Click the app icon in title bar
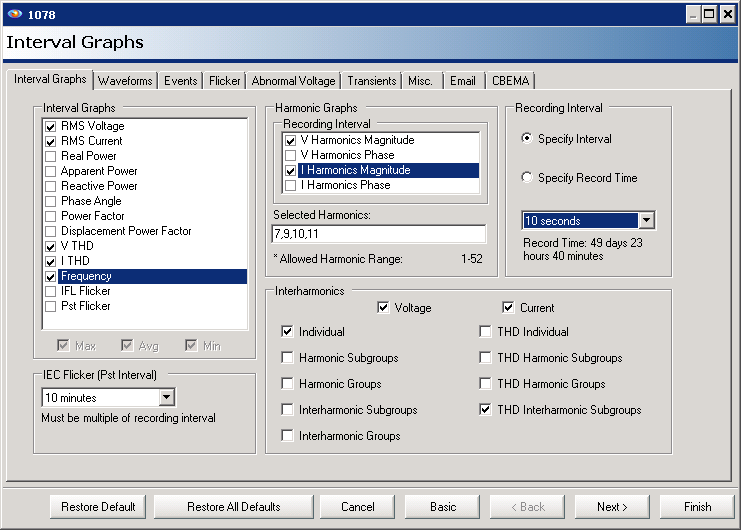The height and width of the screenshot is (530, 741). pyautogui.click(x=15, y=14)
